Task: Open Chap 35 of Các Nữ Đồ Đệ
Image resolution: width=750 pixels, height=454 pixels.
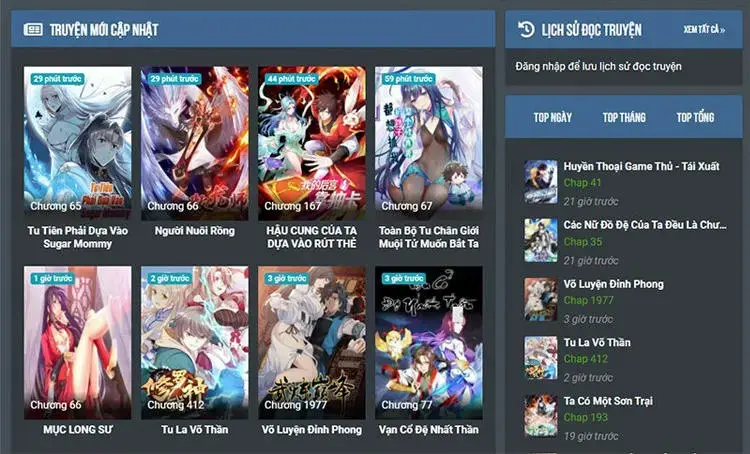Action: click(583, 242)
